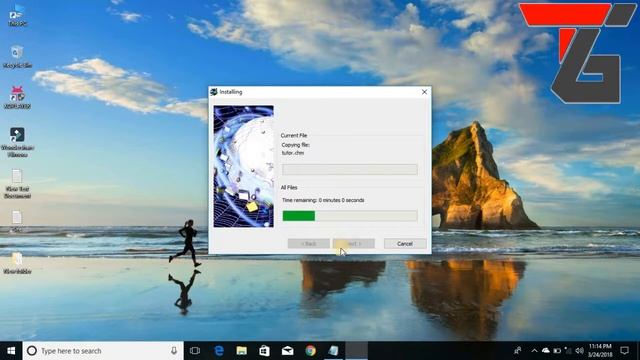Select the Wondershare Filmora desktop shortcut
The height and width of the screenshot is (360, 640).
pyautogui.click(x=17, y=142)
